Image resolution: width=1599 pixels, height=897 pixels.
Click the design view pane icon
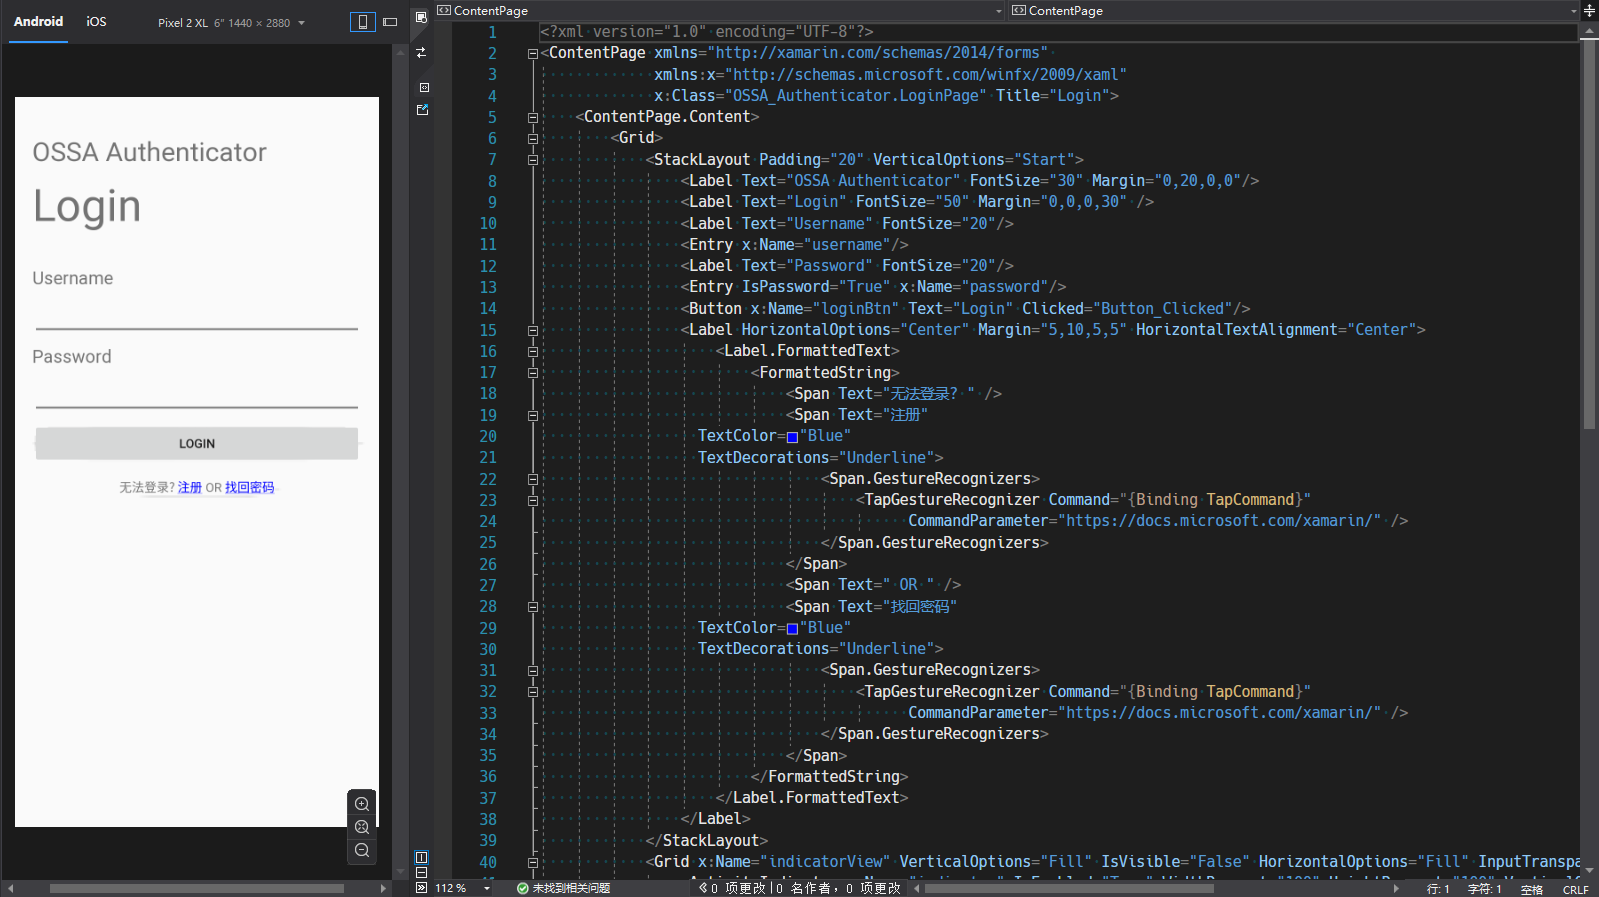pyautogui.click(x=422, y=16)
